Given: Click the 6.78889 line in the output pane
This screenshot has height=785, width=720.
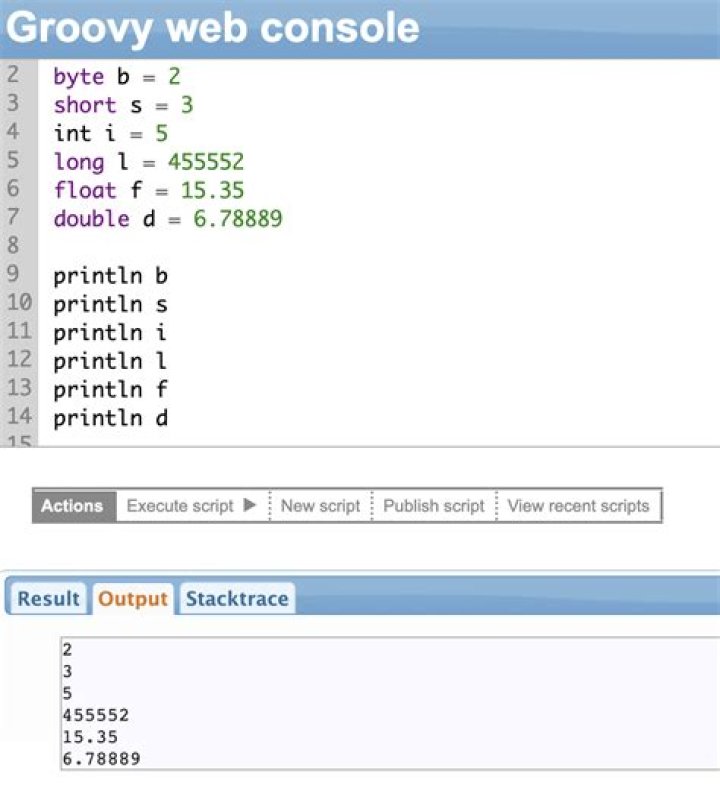Looking at the screenshot, I should (x=101, y=759).
